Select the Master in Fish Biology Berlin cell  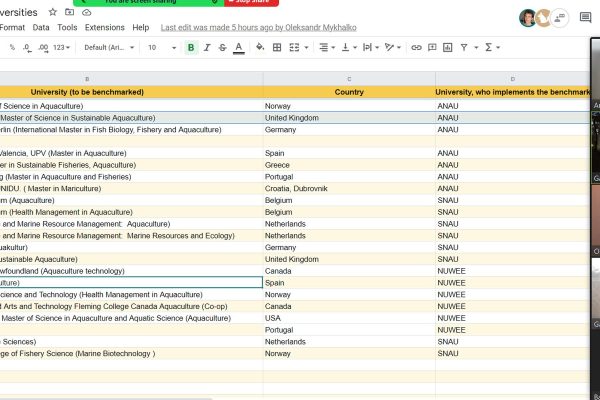pos(131,130)
